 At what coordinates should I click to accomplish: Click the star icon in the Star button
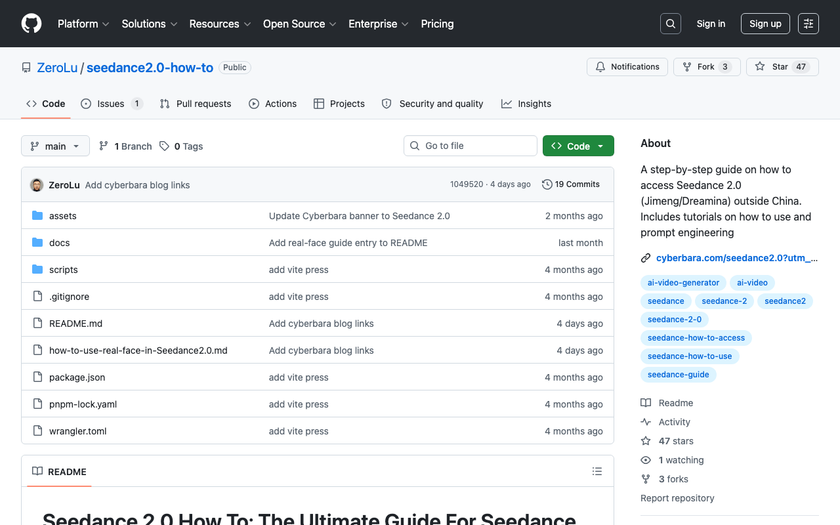(760, 66)
